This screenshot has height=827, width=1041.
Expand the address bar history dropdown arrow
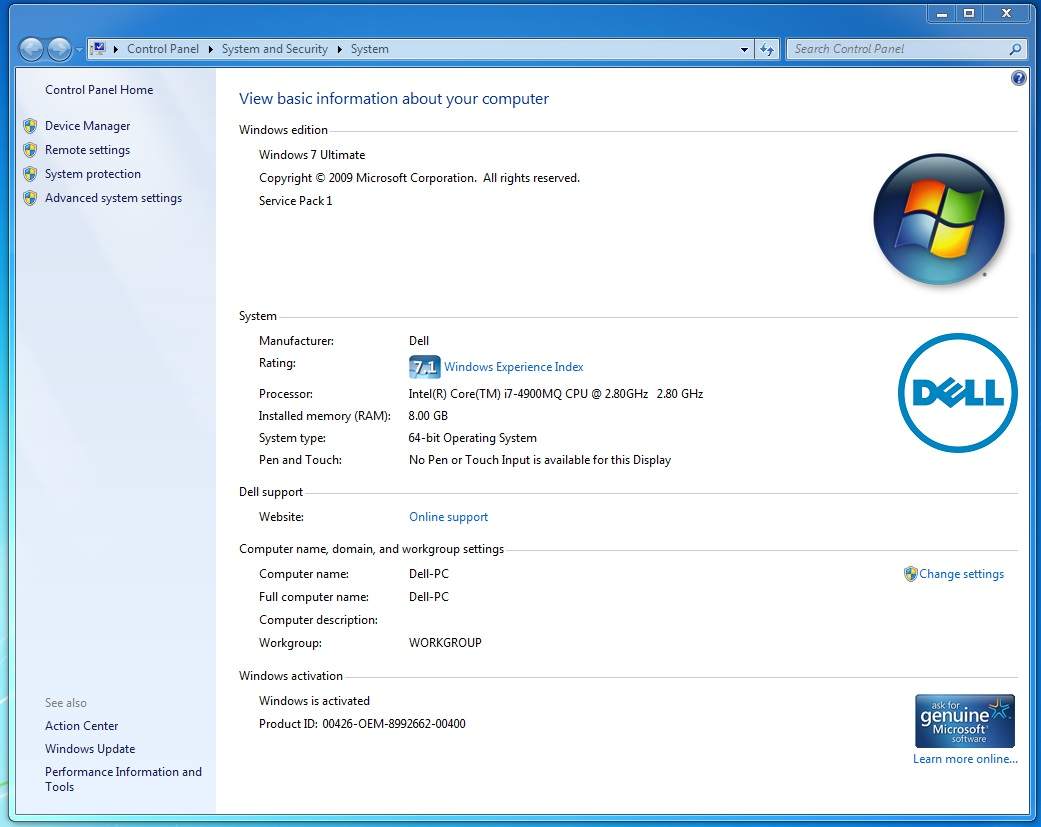(744, 49)
